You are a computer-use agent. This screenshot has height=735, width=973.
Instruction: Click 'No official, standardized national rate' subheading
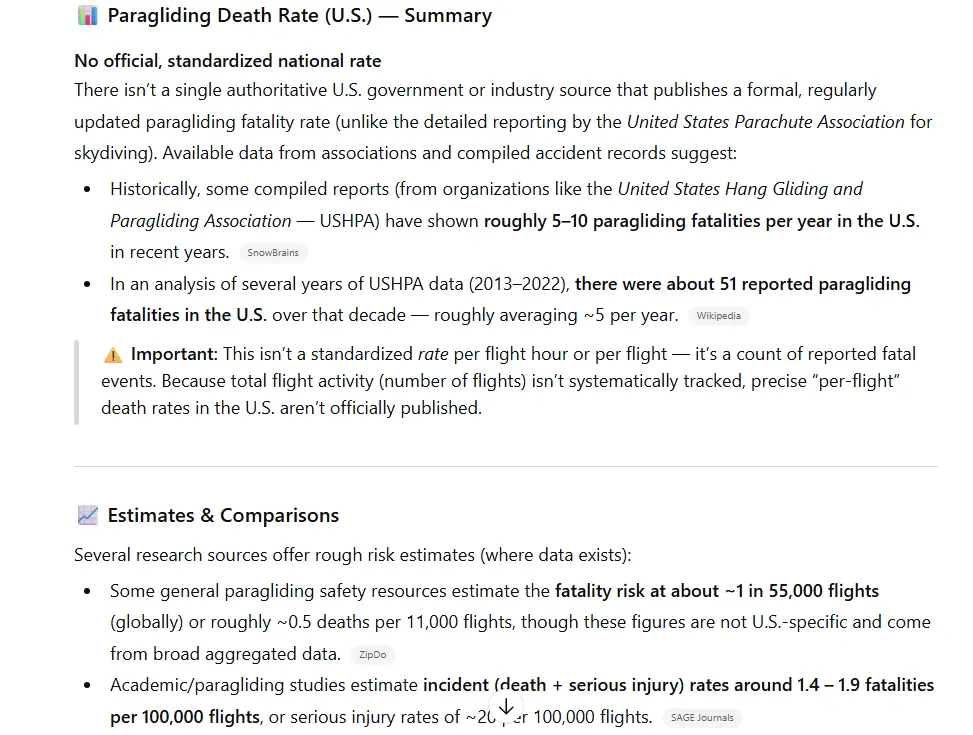pyautogui.click(x=227, y=61)
